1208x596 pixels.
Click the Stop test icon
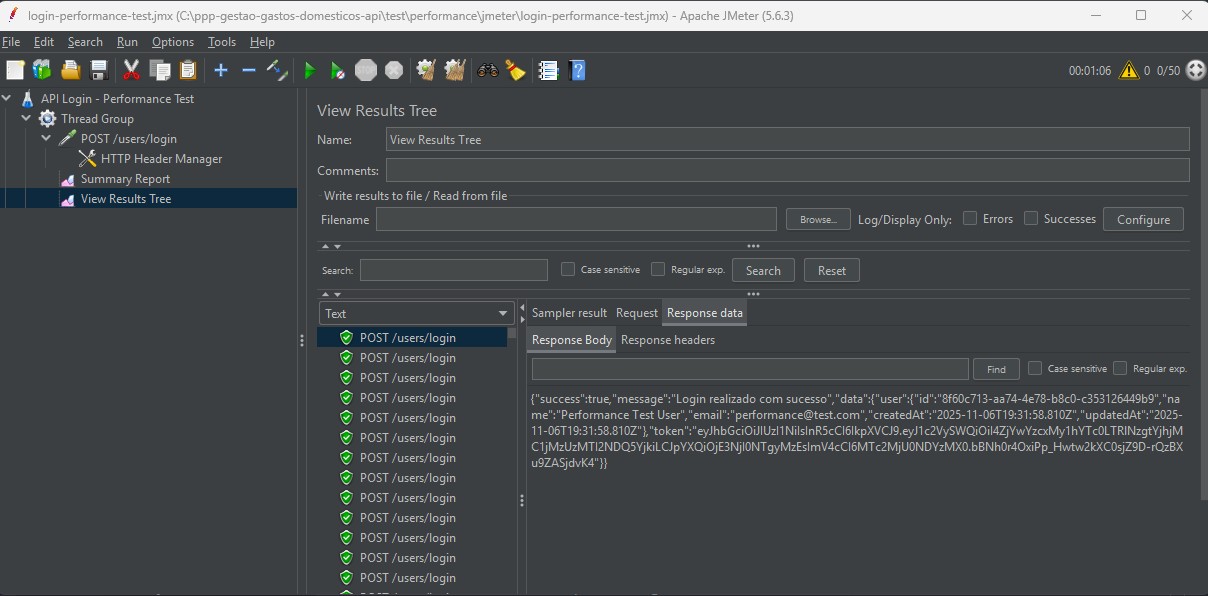pyautogui.click(x=366, y=70)
